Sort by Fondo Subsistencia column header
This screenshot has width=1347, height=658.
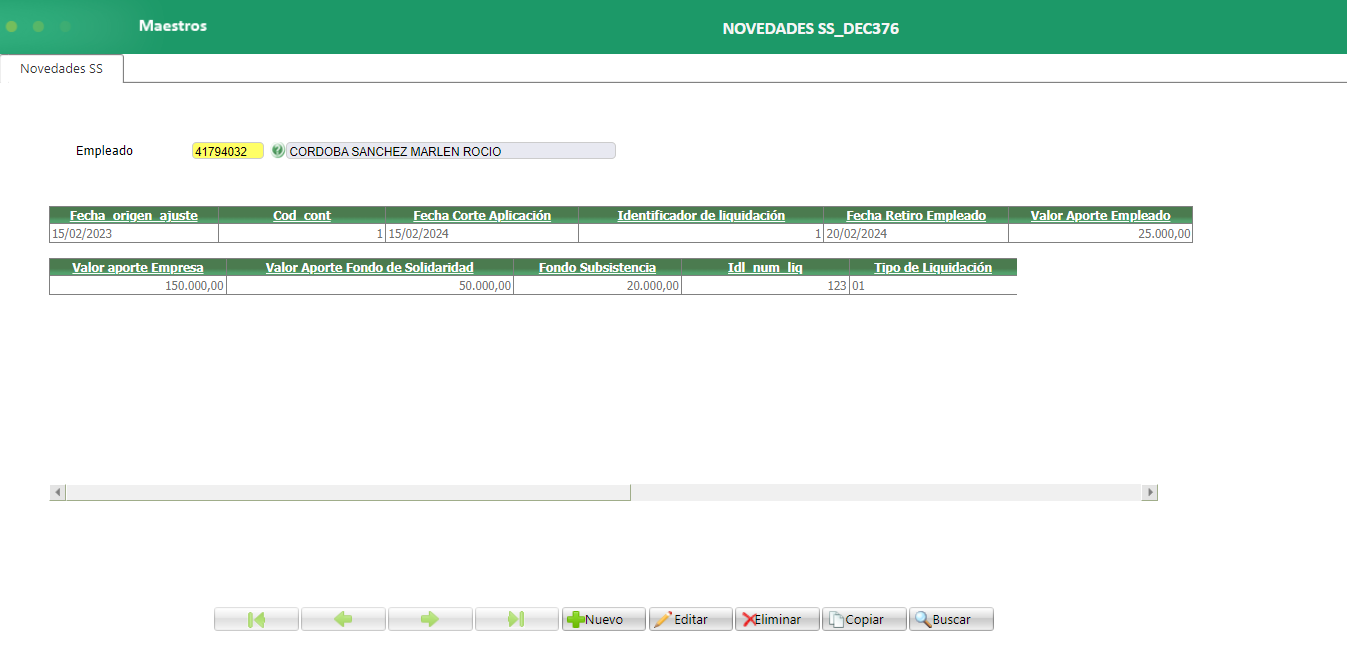[x=597, y=267]
